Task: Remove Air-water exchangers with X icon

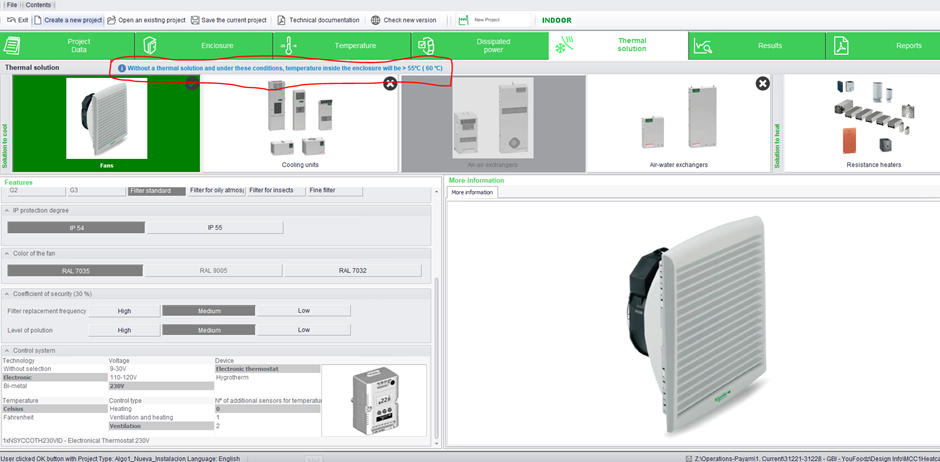Action: tap(762, 84)
